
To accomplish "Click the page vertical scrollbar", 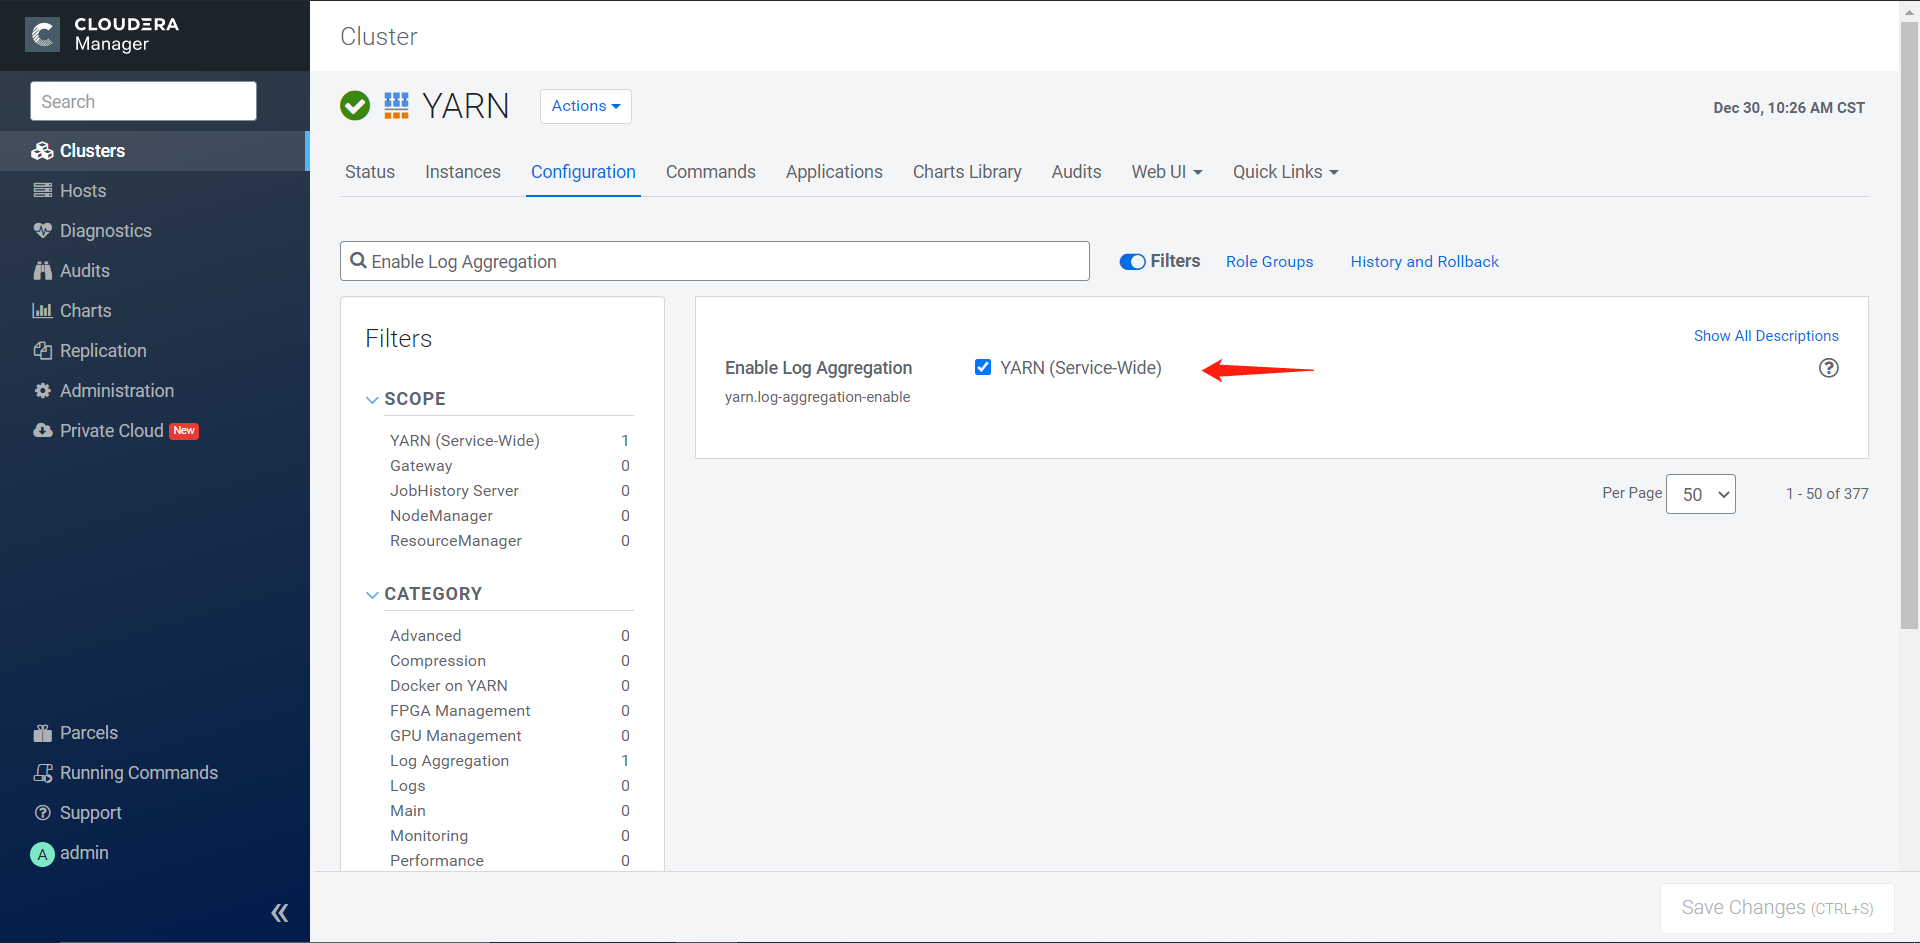I will tap(1909, 325).
